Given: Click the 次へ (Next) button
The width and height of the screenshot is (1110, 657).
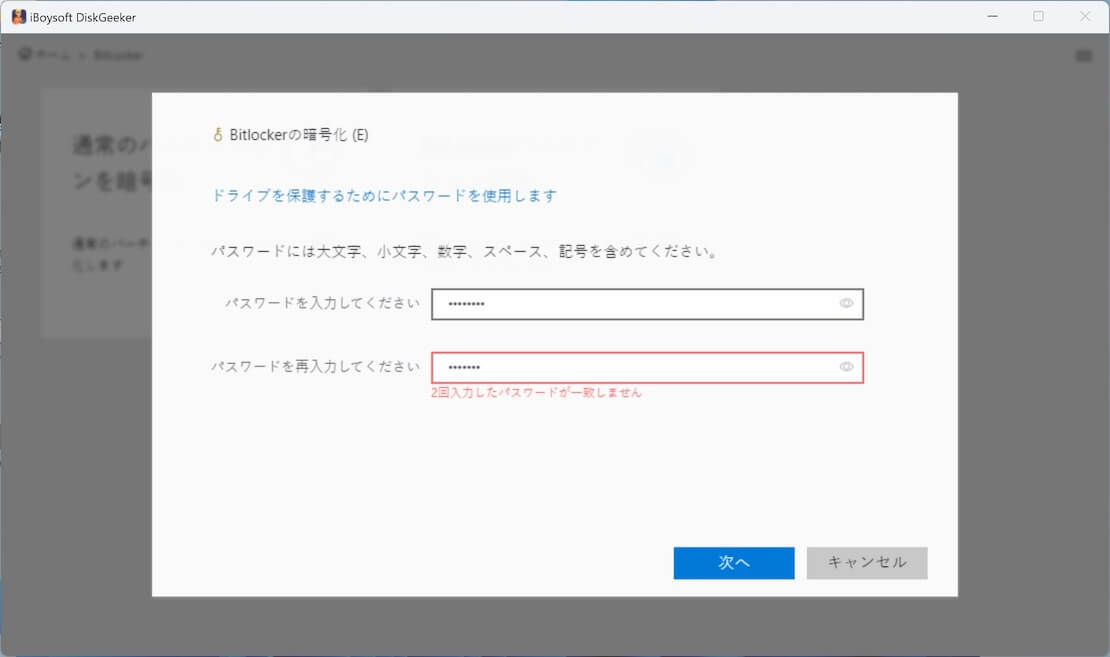Looking at the screenshot, I should [x=733, y=563].
